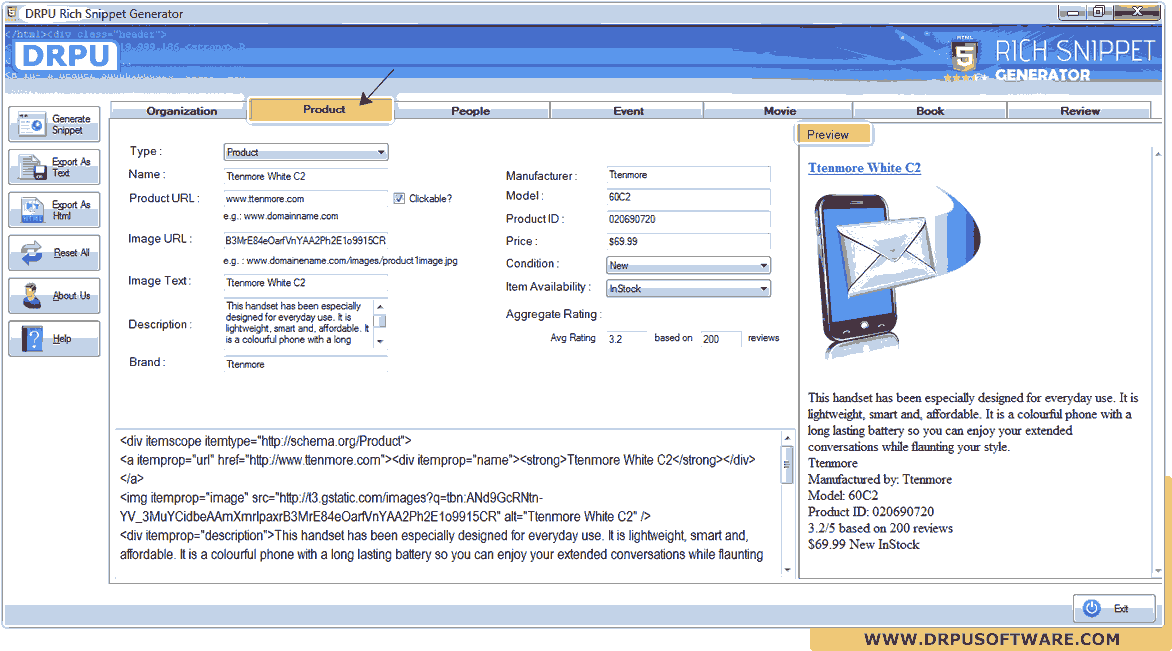Click the HTML5 shield logo
The image size is (1172, 651).
(964, 55)
